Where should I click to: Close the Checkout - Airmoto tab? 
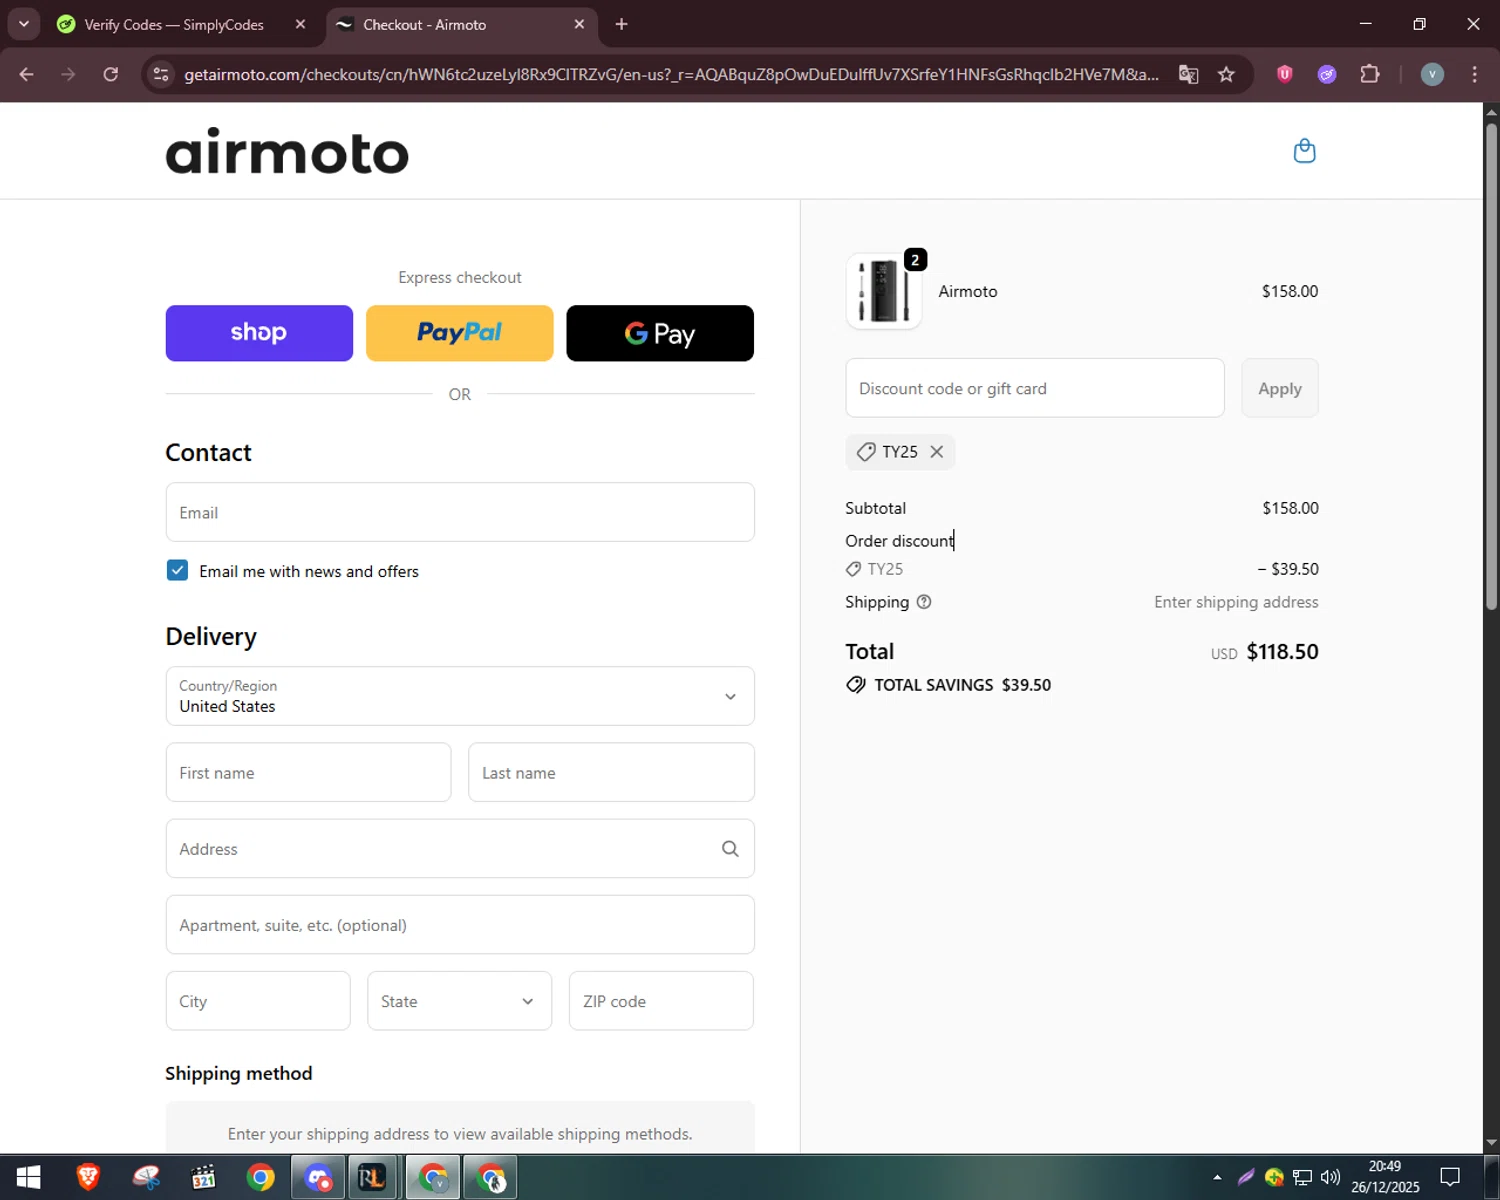point(579,24)
